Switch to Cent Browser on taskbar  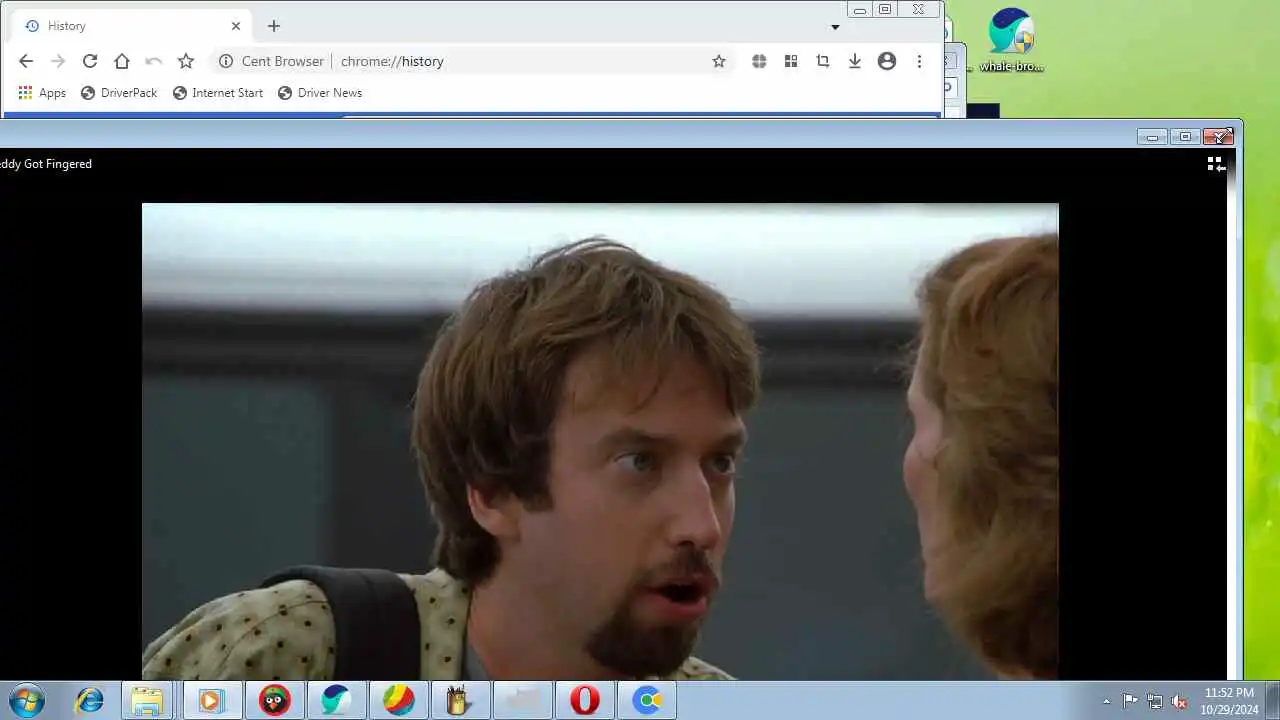pos(647,700)
